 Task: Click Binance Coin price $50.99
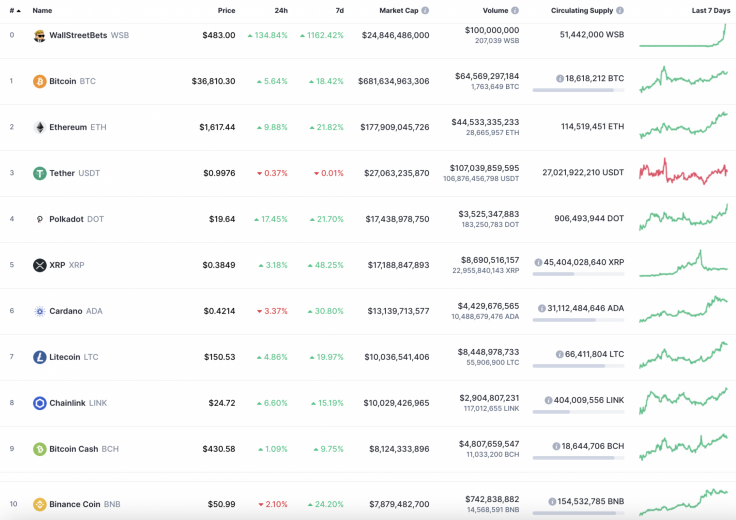222,505
